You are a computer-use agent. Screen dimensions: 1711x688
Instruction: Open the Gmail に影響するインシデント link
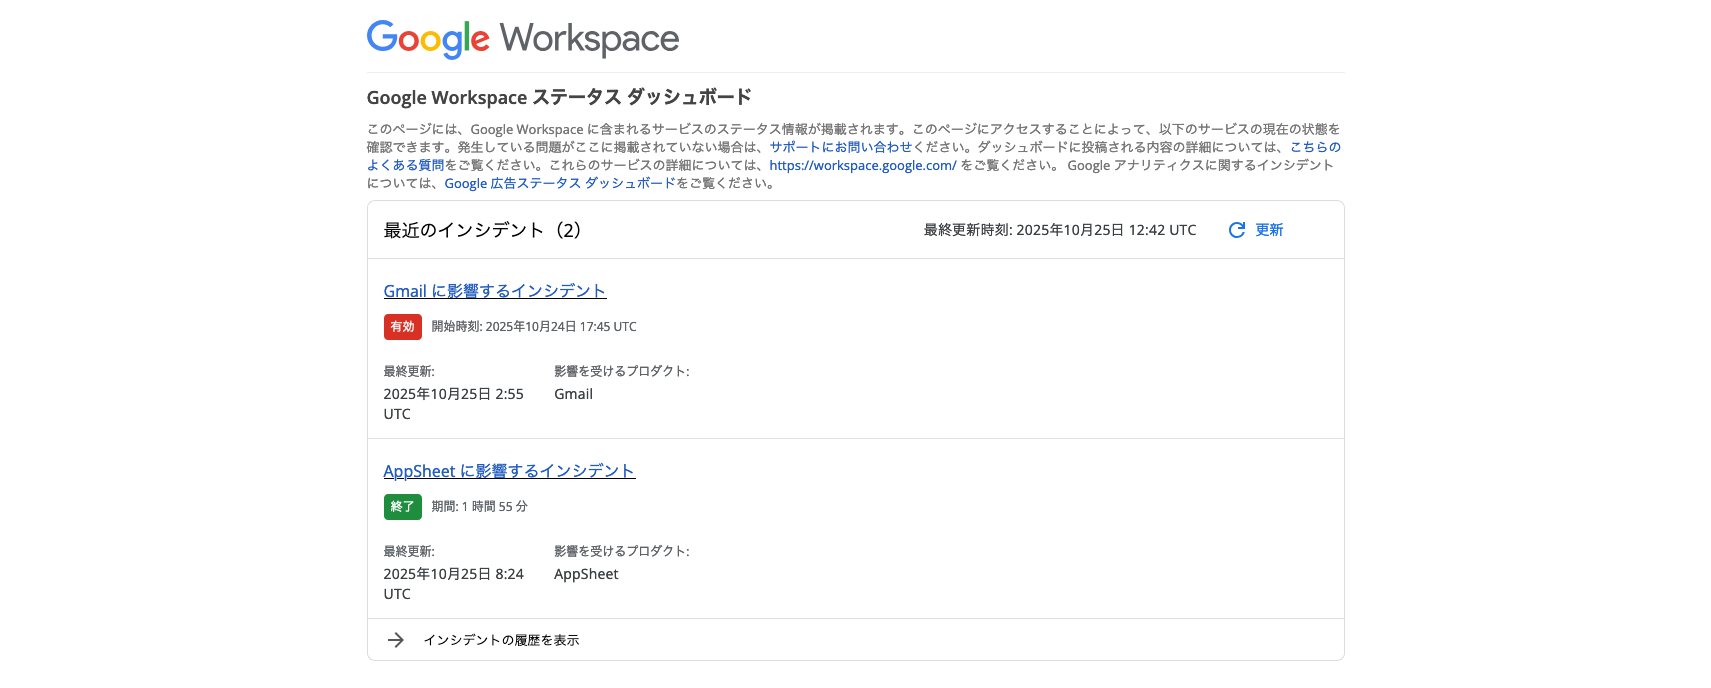click(x=495, y=291)
